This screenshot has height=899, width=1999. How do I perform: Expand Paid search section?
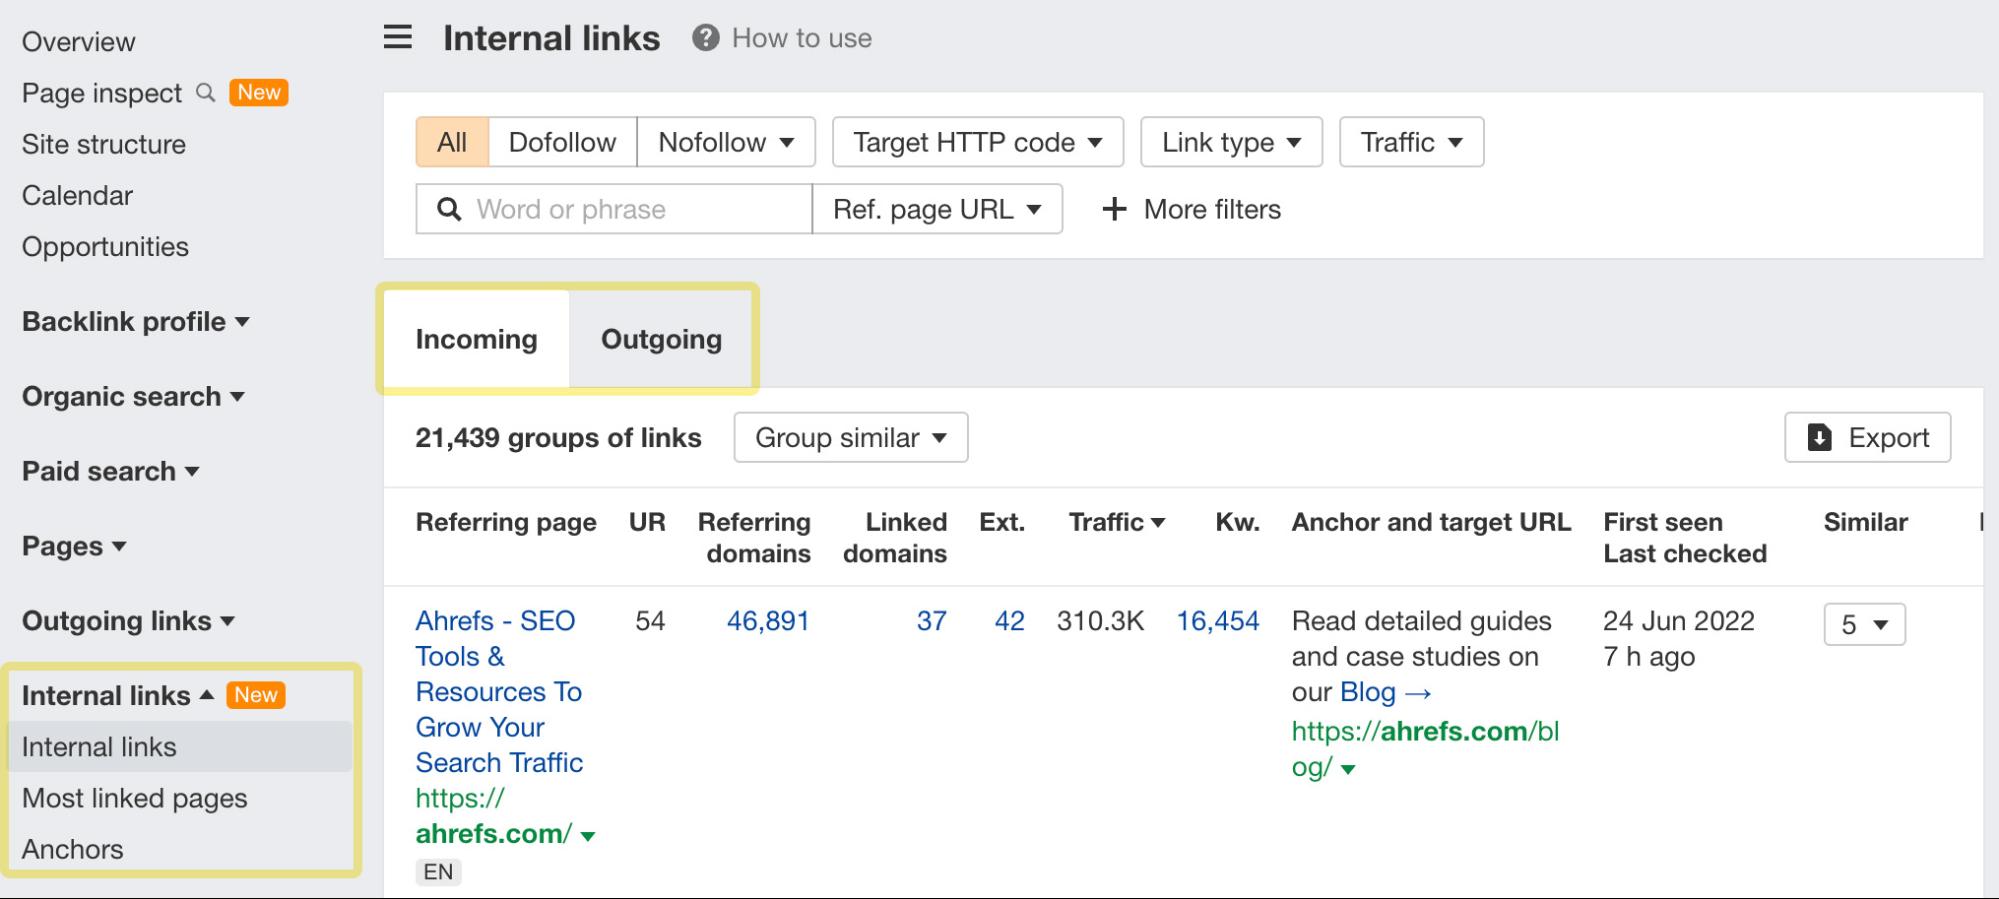pos(110,471)
